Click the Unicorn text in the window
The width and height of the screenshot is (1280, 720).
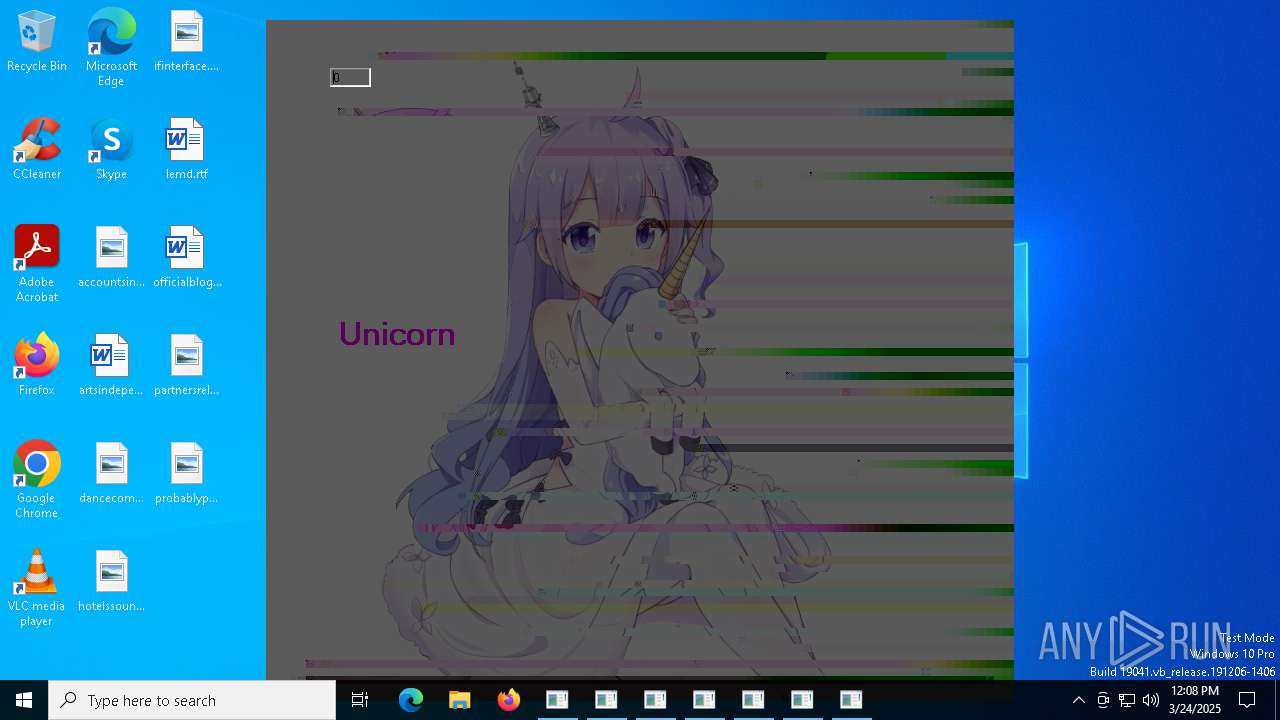[397, 334]
